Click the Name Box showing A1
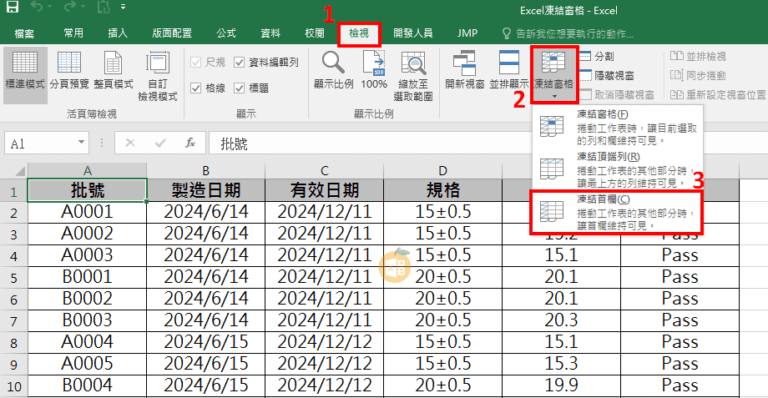 [x=41, y=143]
